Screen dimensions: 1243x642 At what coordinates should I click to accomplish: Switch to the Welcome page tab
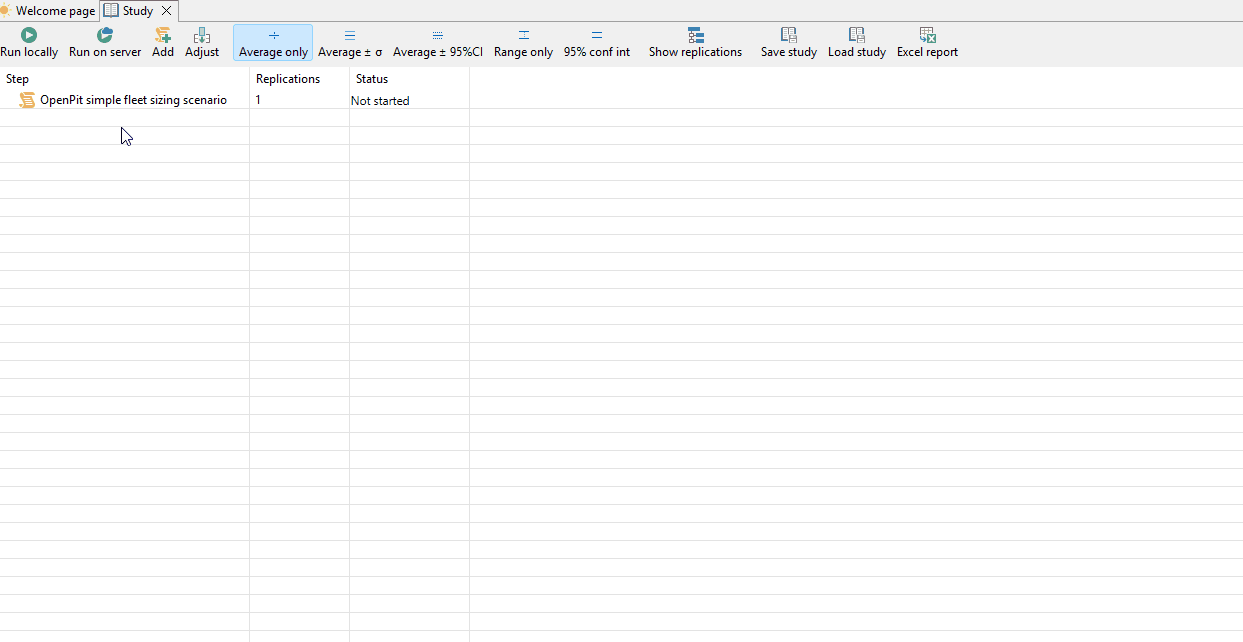pyautogui.click(x=49, y=11)
